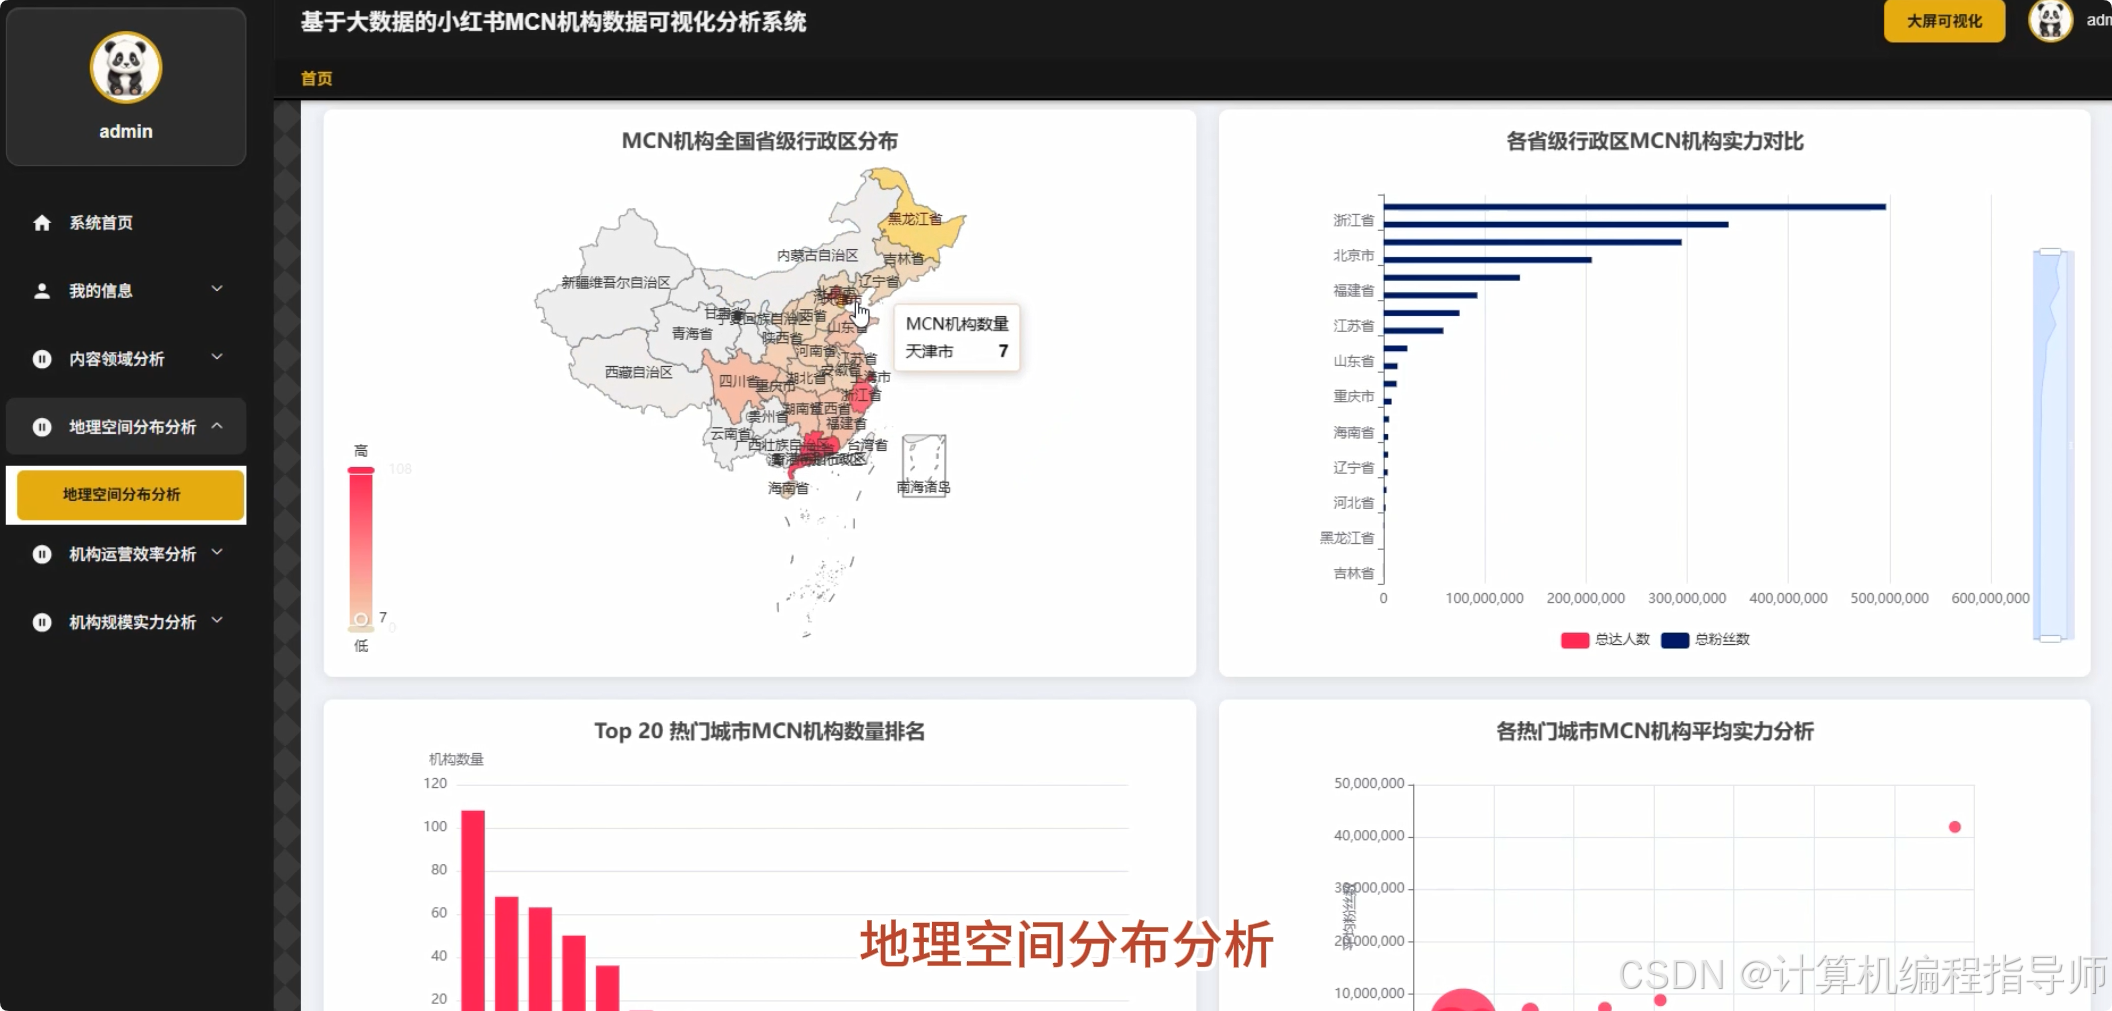Click the round icon beside 机构规模实力分析

(x=42, y=622)
